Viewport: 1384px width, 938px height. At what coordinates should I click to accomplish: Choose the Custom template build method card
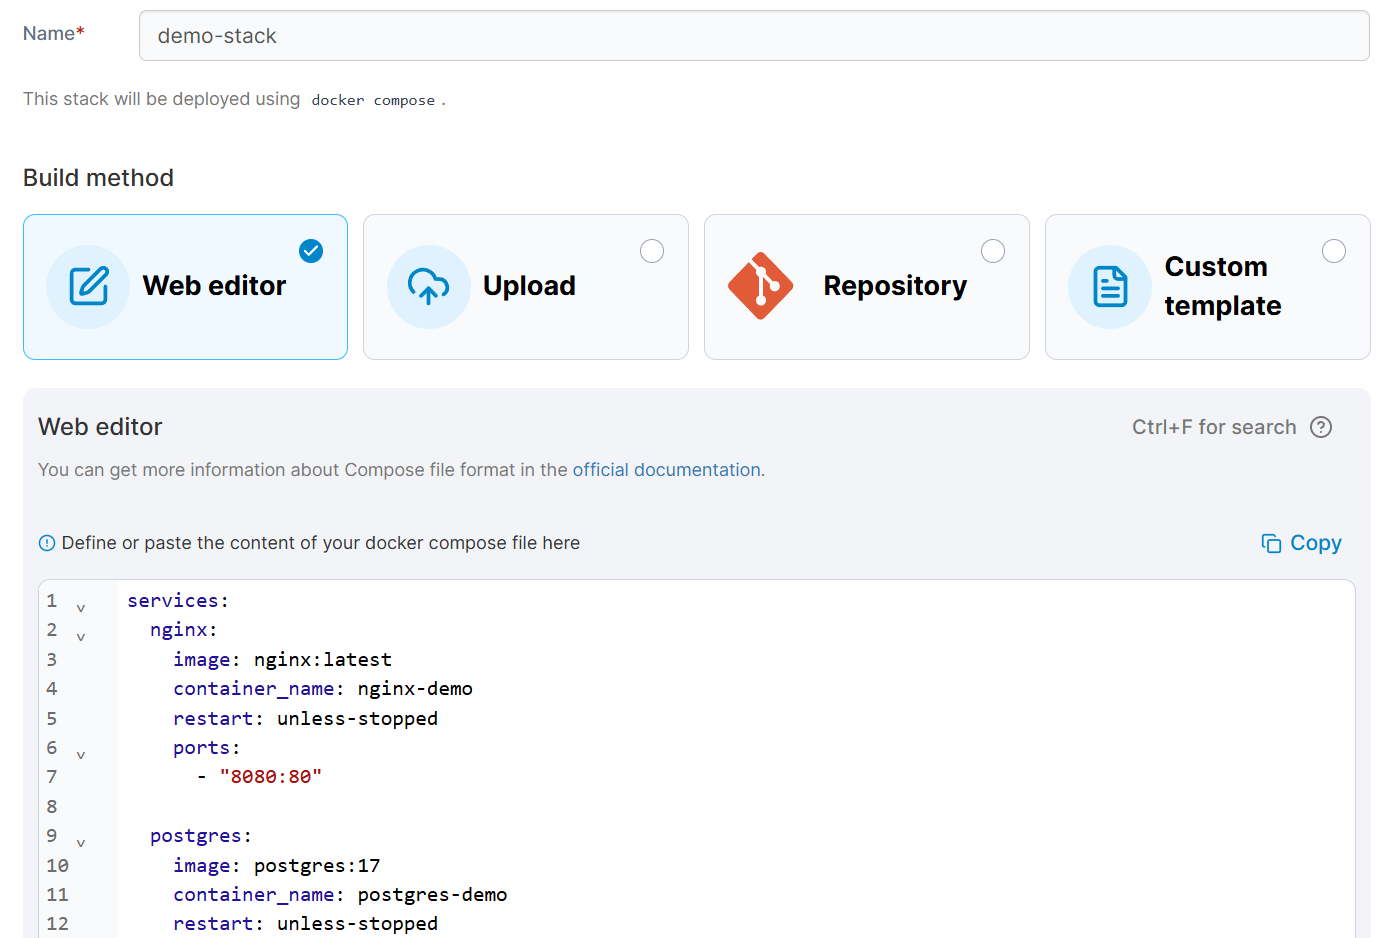(x=1208, y=287)
